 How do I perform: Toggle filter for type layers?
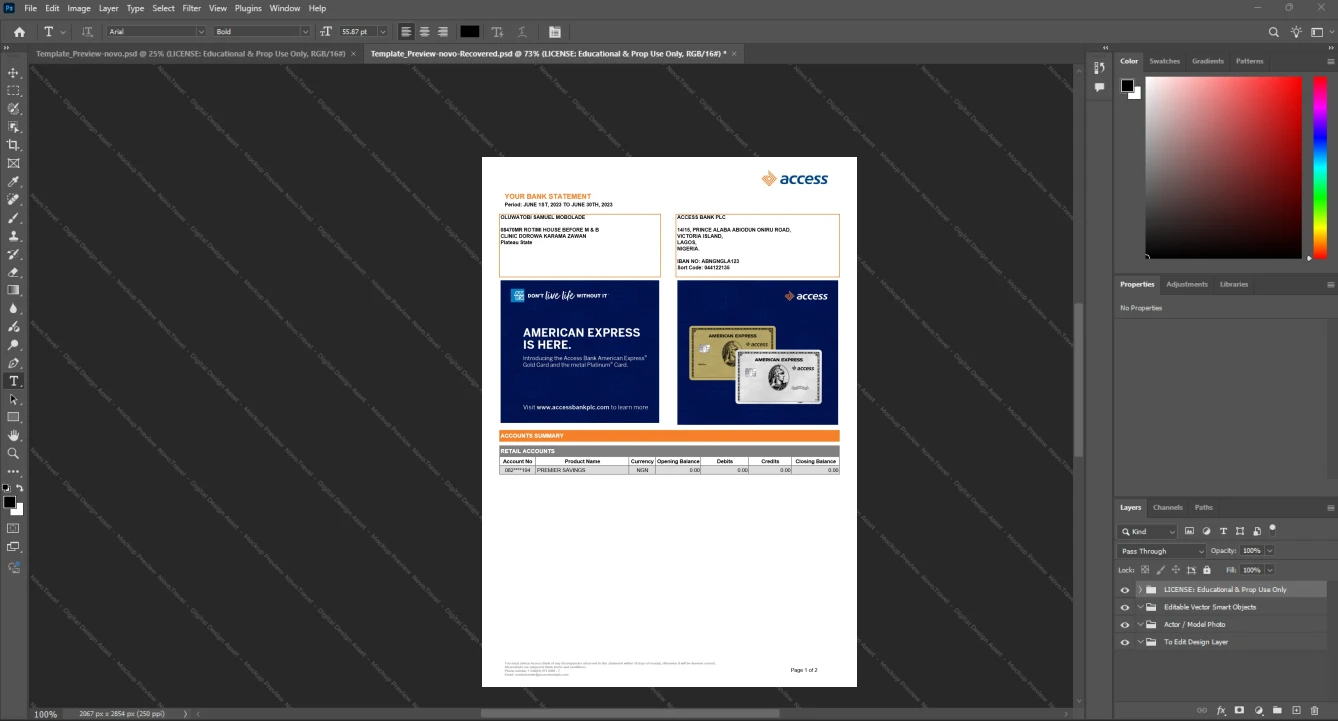1223,531
